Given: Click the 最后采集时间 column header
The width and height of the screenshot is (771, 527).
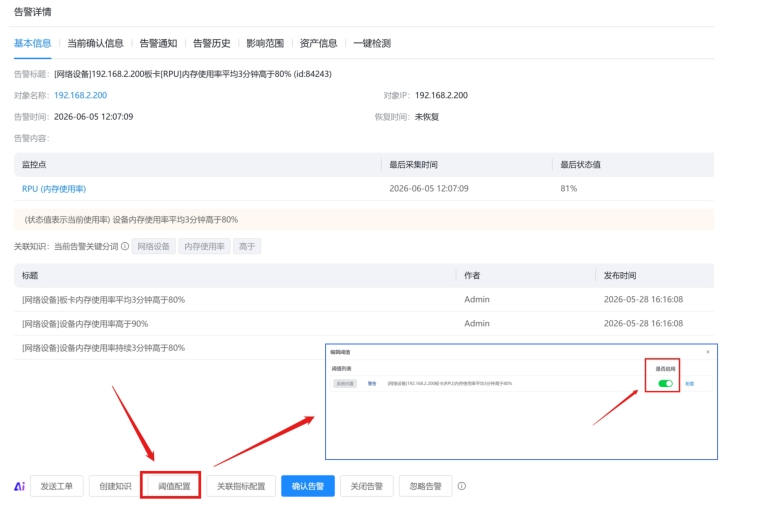Looking at the screenshot, I should click(414, 165).
